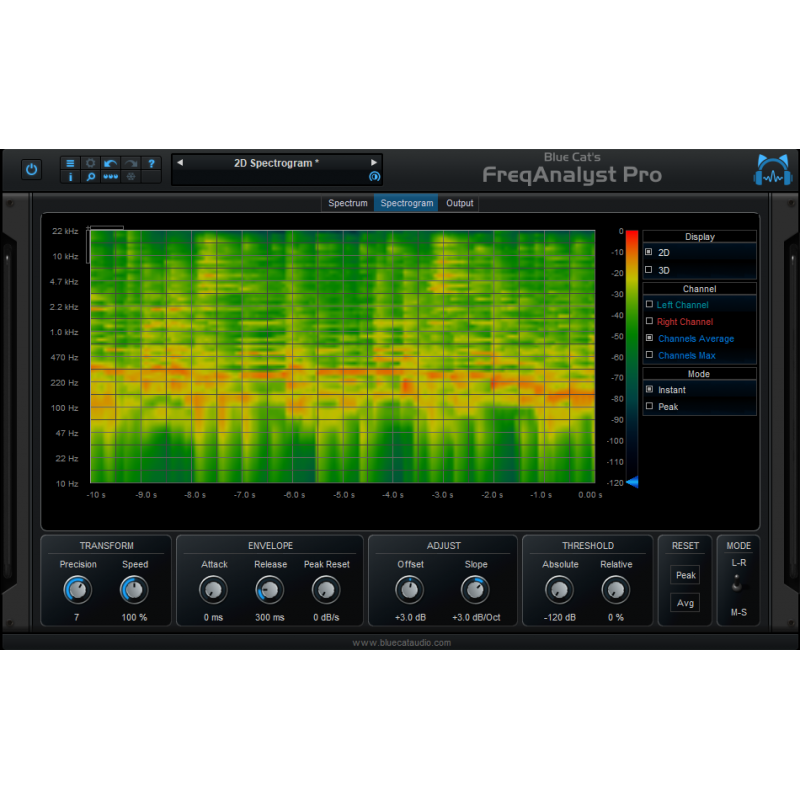800x800 pixels.
Task: Toggle the plugin power button
Action: [x=31, y=168]
